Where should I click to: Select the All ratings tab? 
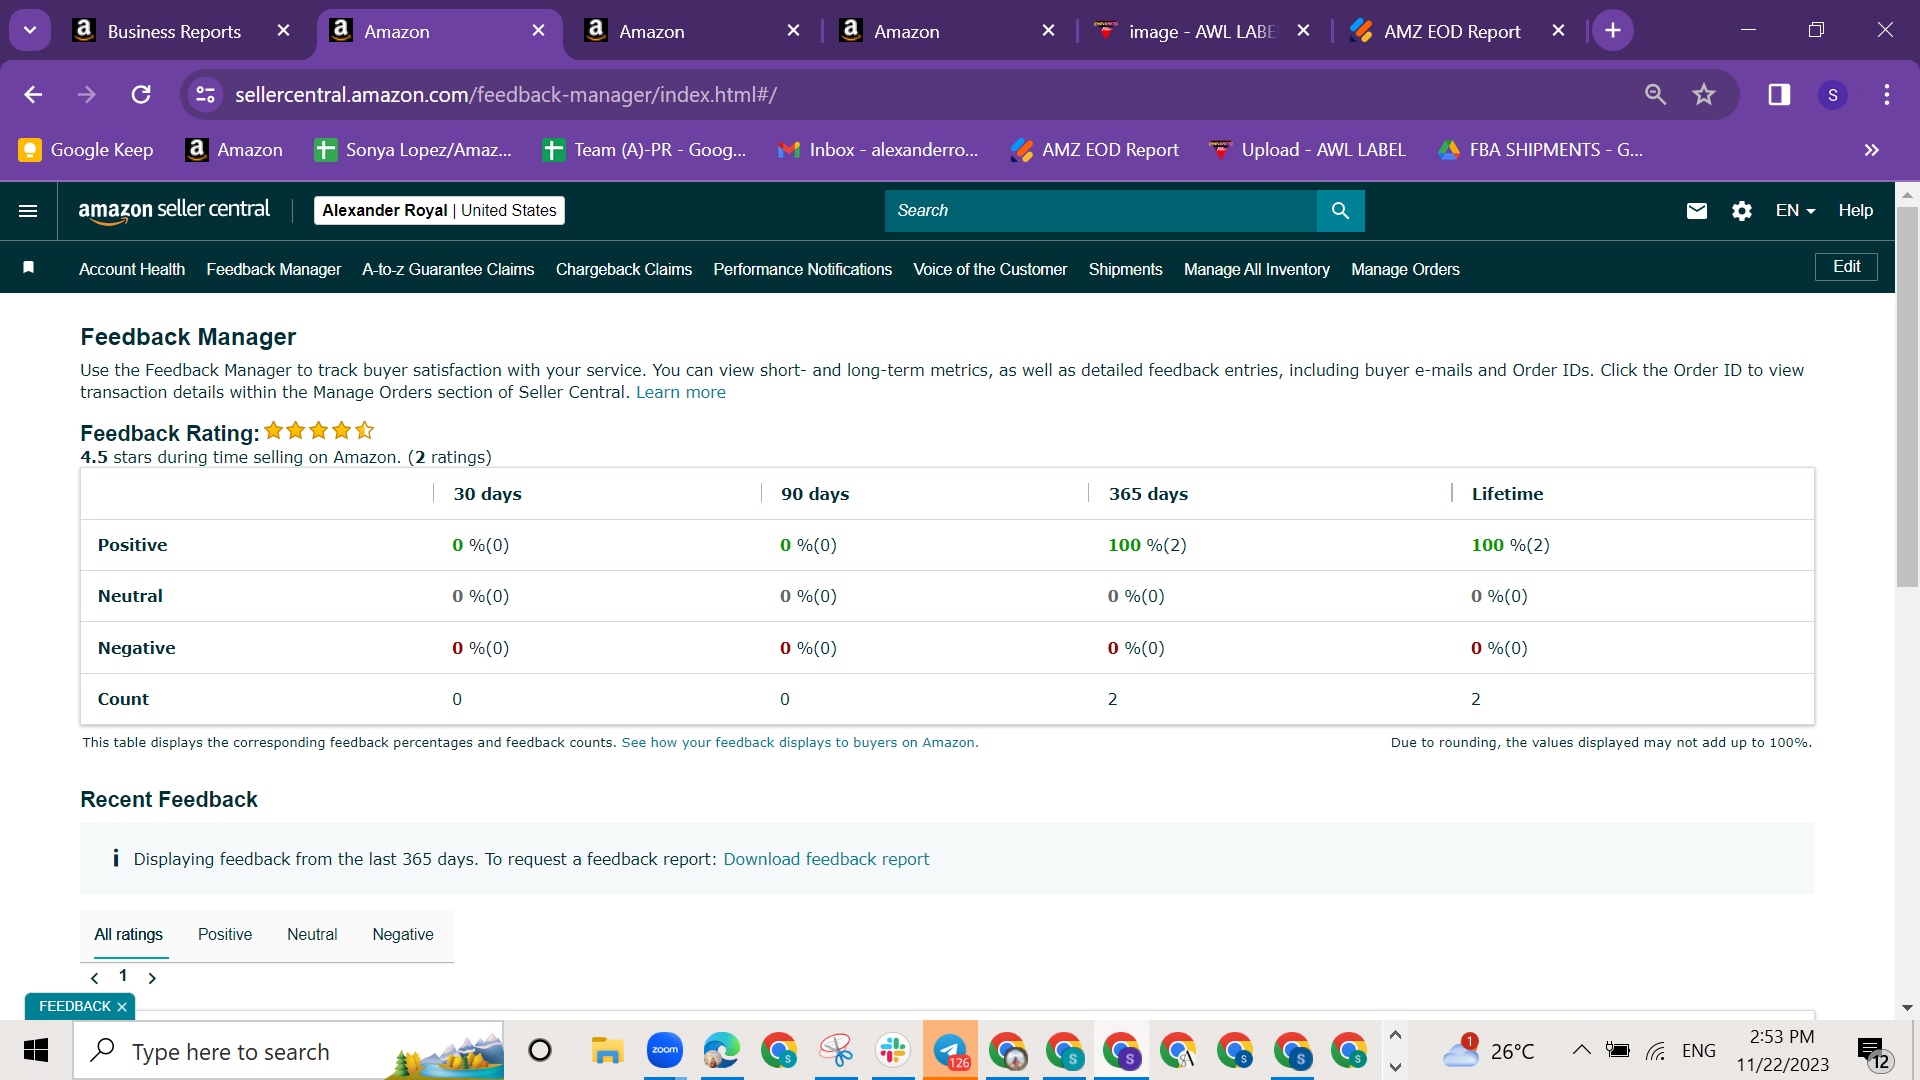click(x=128, y=935)
